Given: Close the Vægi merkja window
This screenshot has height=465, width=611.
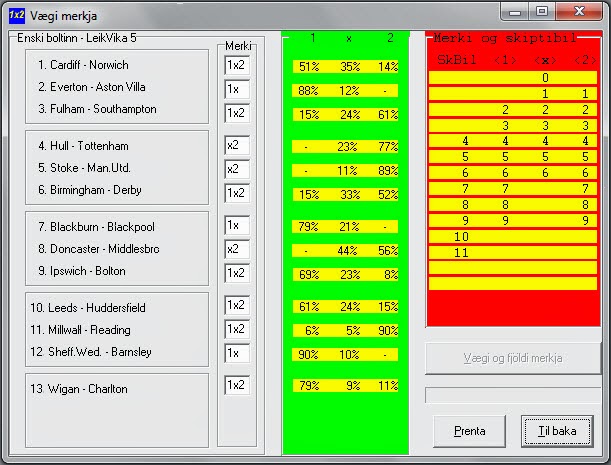Looking at the screenshot, I should tap(579, 11).
